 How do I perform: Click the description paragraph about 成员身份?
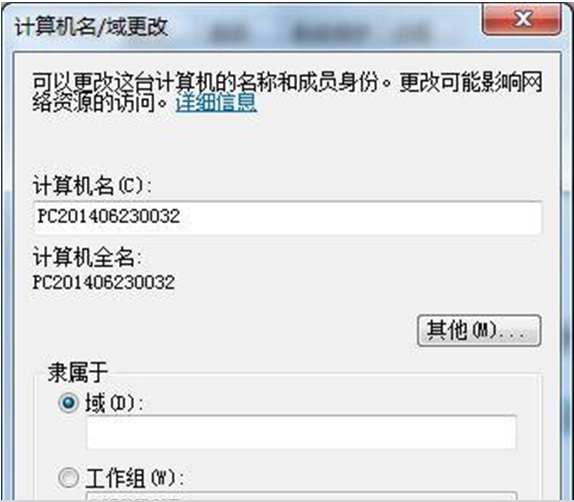[x=287, y=92]
